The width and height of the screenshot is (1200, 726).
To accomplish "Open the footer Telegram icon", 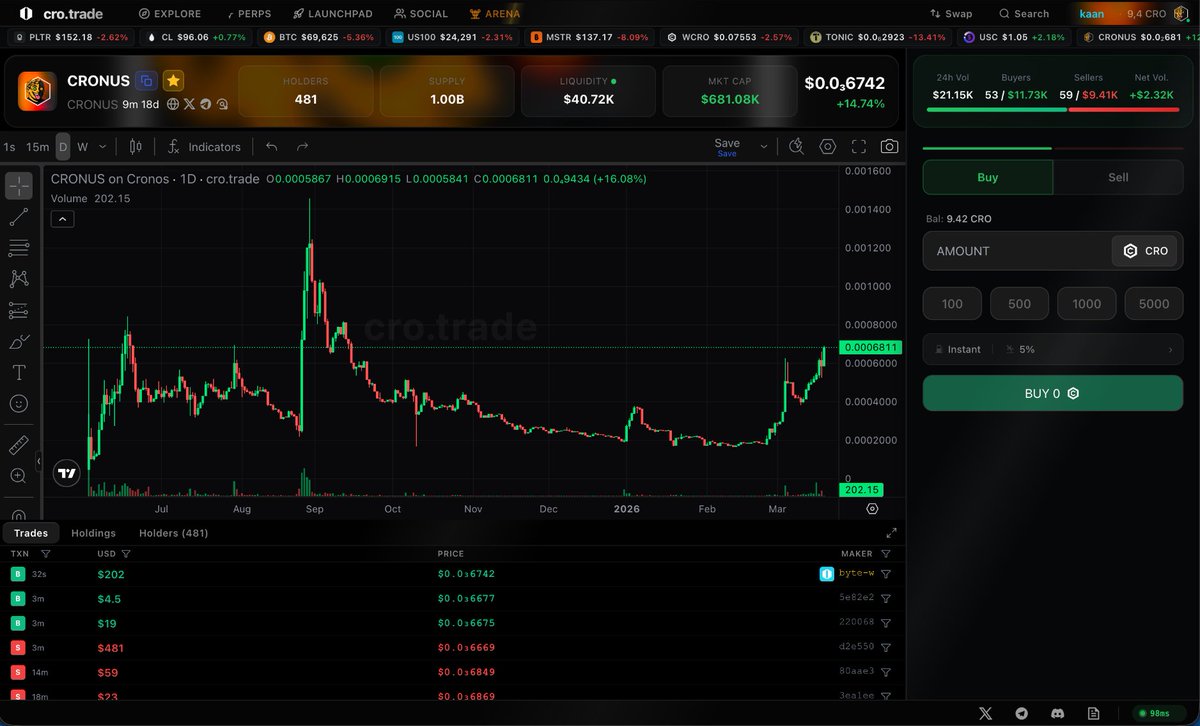I will [x=1021, y=713].
